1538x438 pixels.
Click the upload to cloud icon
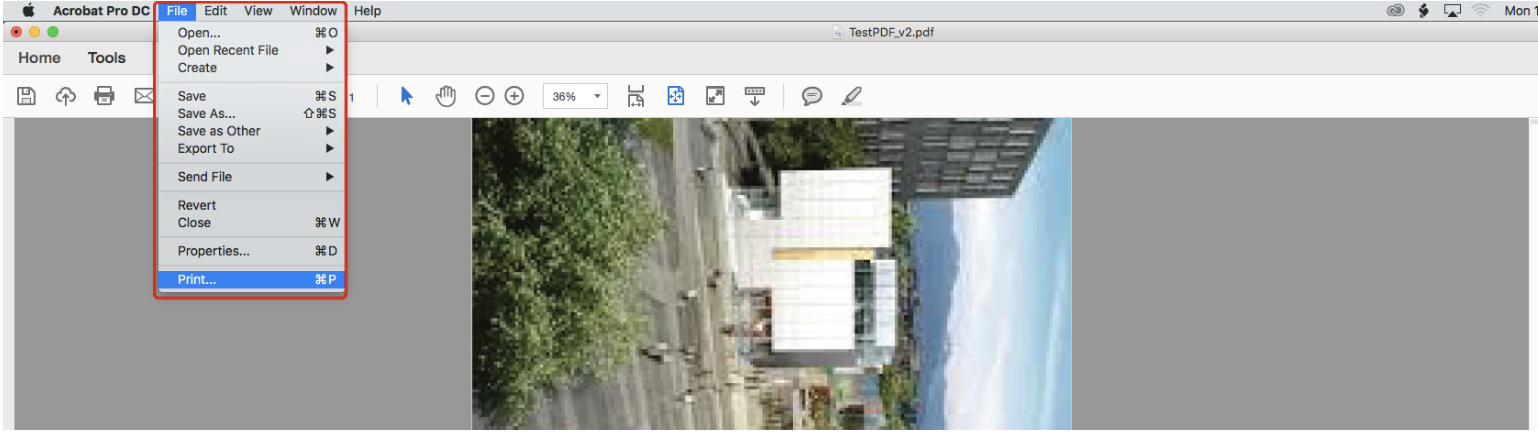[x=65, y=96]
